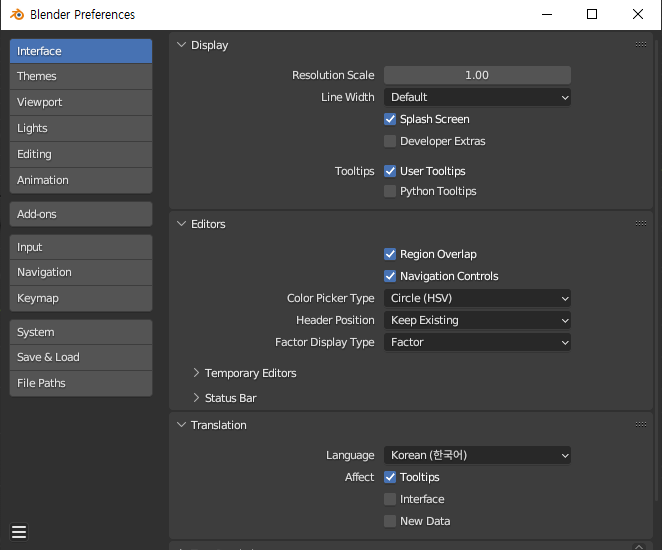Switch to the Input tab

point(81,247)
